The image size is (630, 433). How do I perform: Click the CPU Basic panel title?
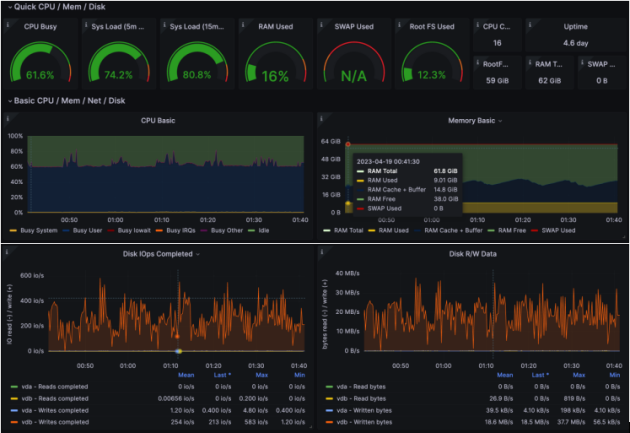pyautogui.click(x=159, y=120)
